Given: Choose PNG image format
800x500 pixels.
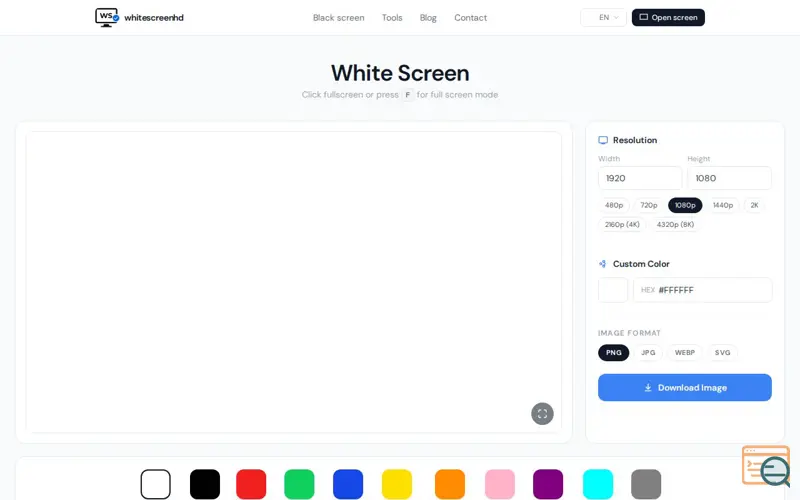Looking at the screenshot, I should click(x=613, y=353).
